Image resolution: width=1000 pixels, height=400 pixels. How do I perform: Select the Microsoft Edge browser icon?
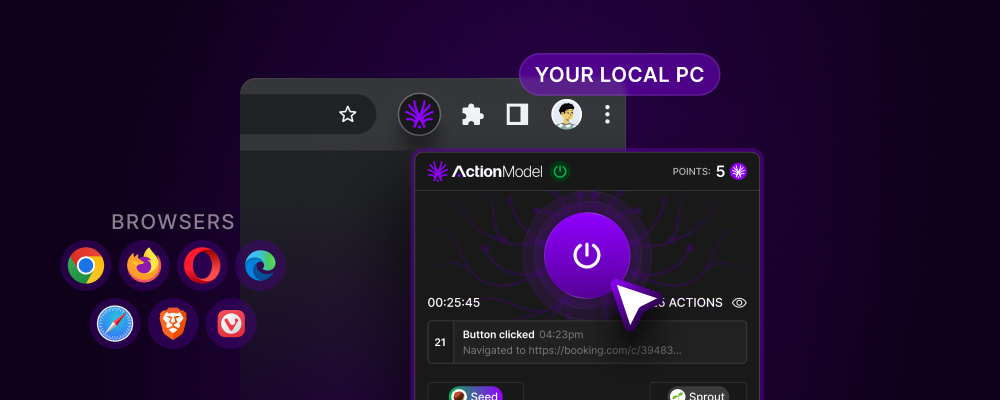tap(260, 265)
